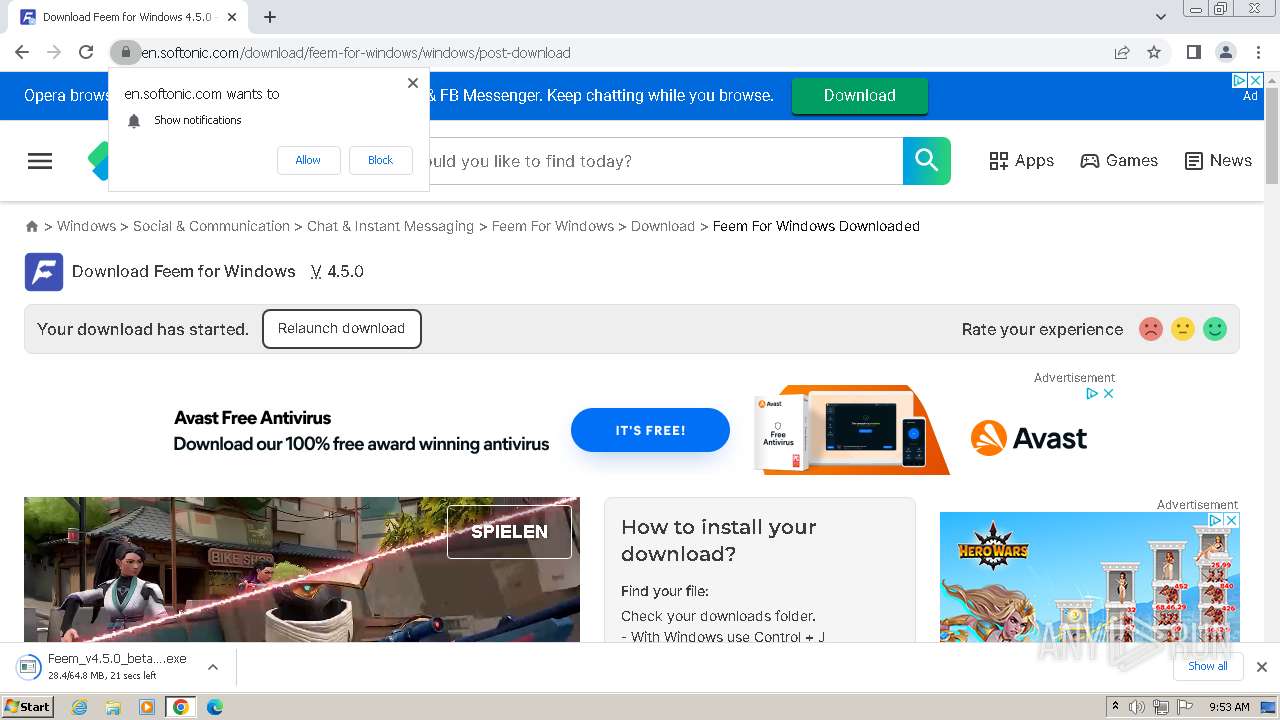Open a new tab with the plus button
1280x720 pixels.
click(x=270, y=17)
